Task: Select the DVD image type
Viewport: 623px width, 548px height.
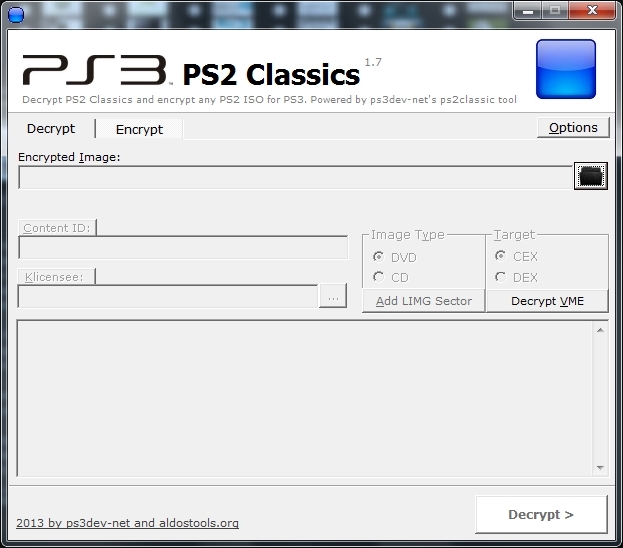Action: (378, 257)
